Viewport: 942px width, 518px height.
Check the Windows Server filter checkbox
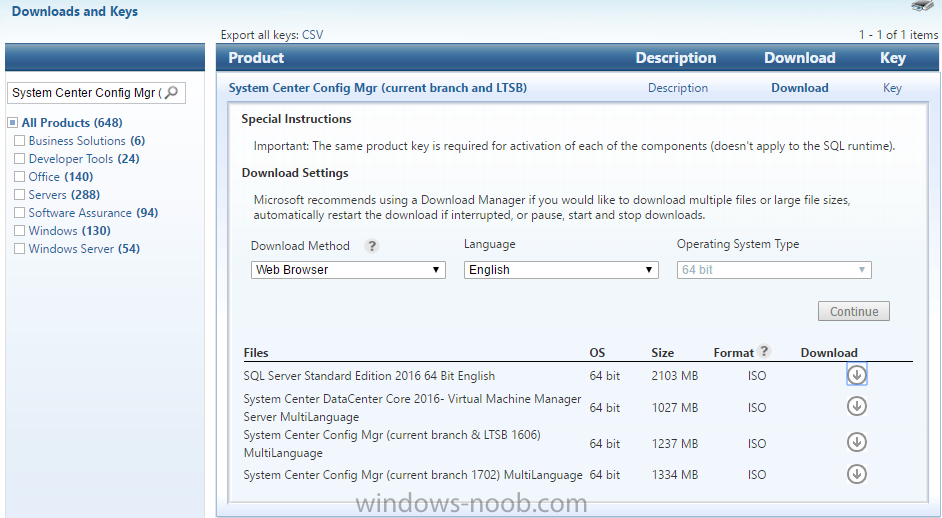19,249
